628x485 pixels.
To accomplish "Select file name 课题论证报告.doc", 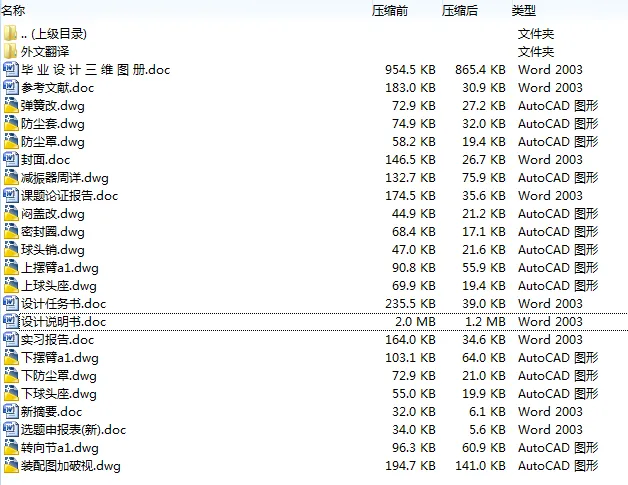I will click(70, 196).
